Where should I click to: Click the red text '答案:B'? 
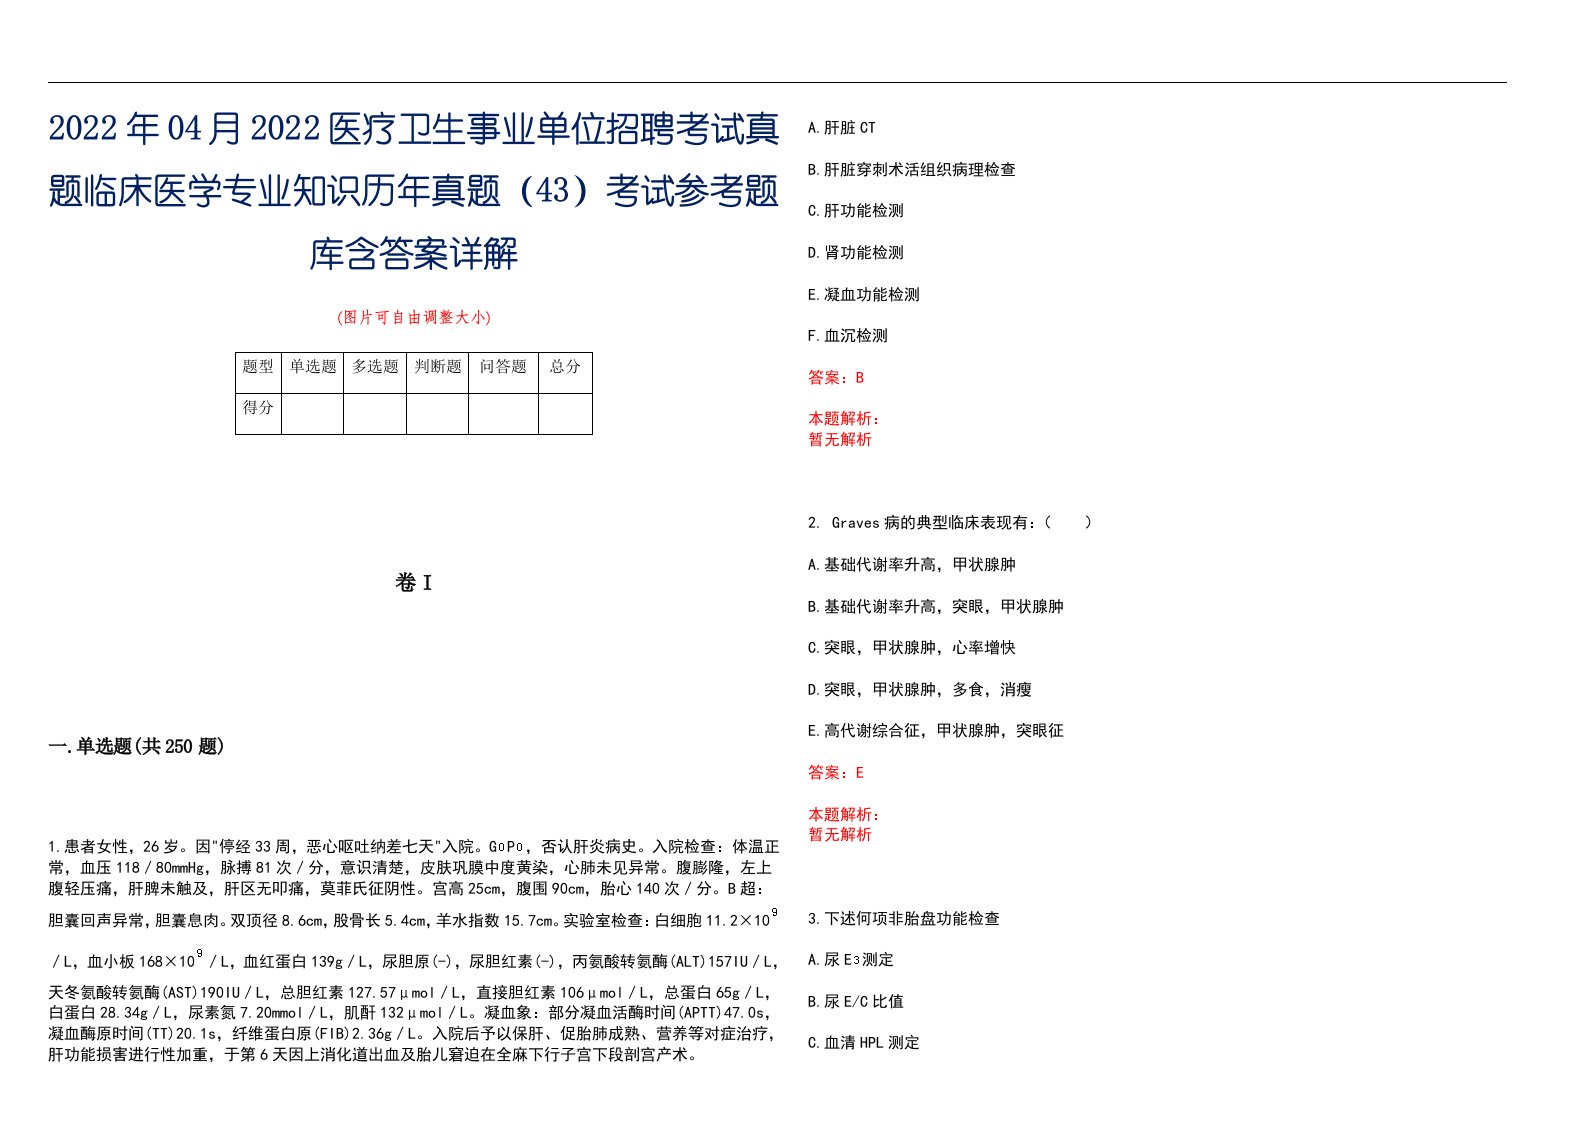(836, 378)
